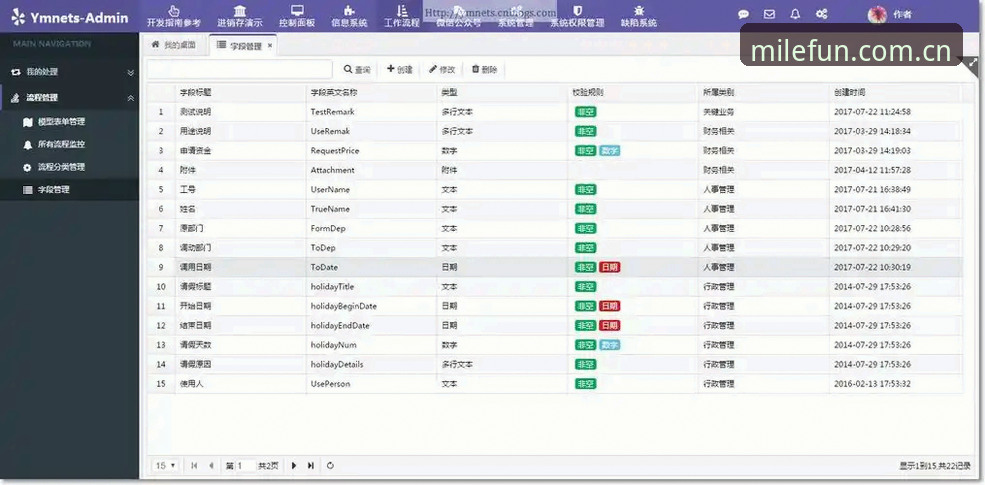Sort by the 字段英文名称 column header

pos(371,92)
